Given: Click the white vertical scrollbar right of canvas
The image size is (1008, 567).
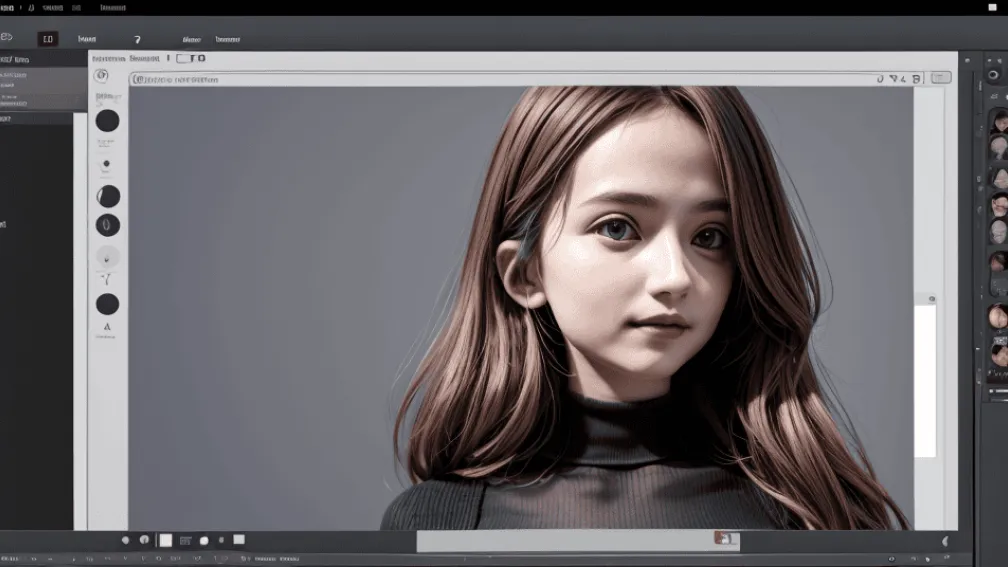Looking at the screenshot, I should pyautogui.click(x=925, y=380).
